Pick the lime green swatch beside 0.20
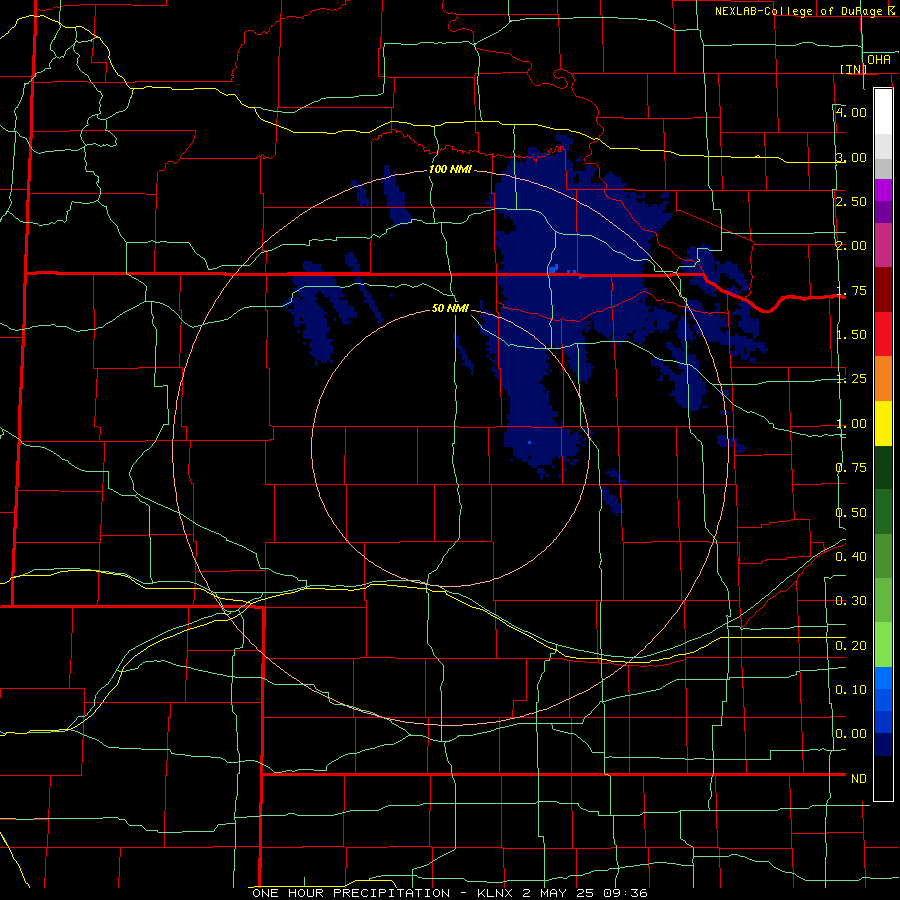900x900 pixels. pyautogui.click(x=883, y=645)
